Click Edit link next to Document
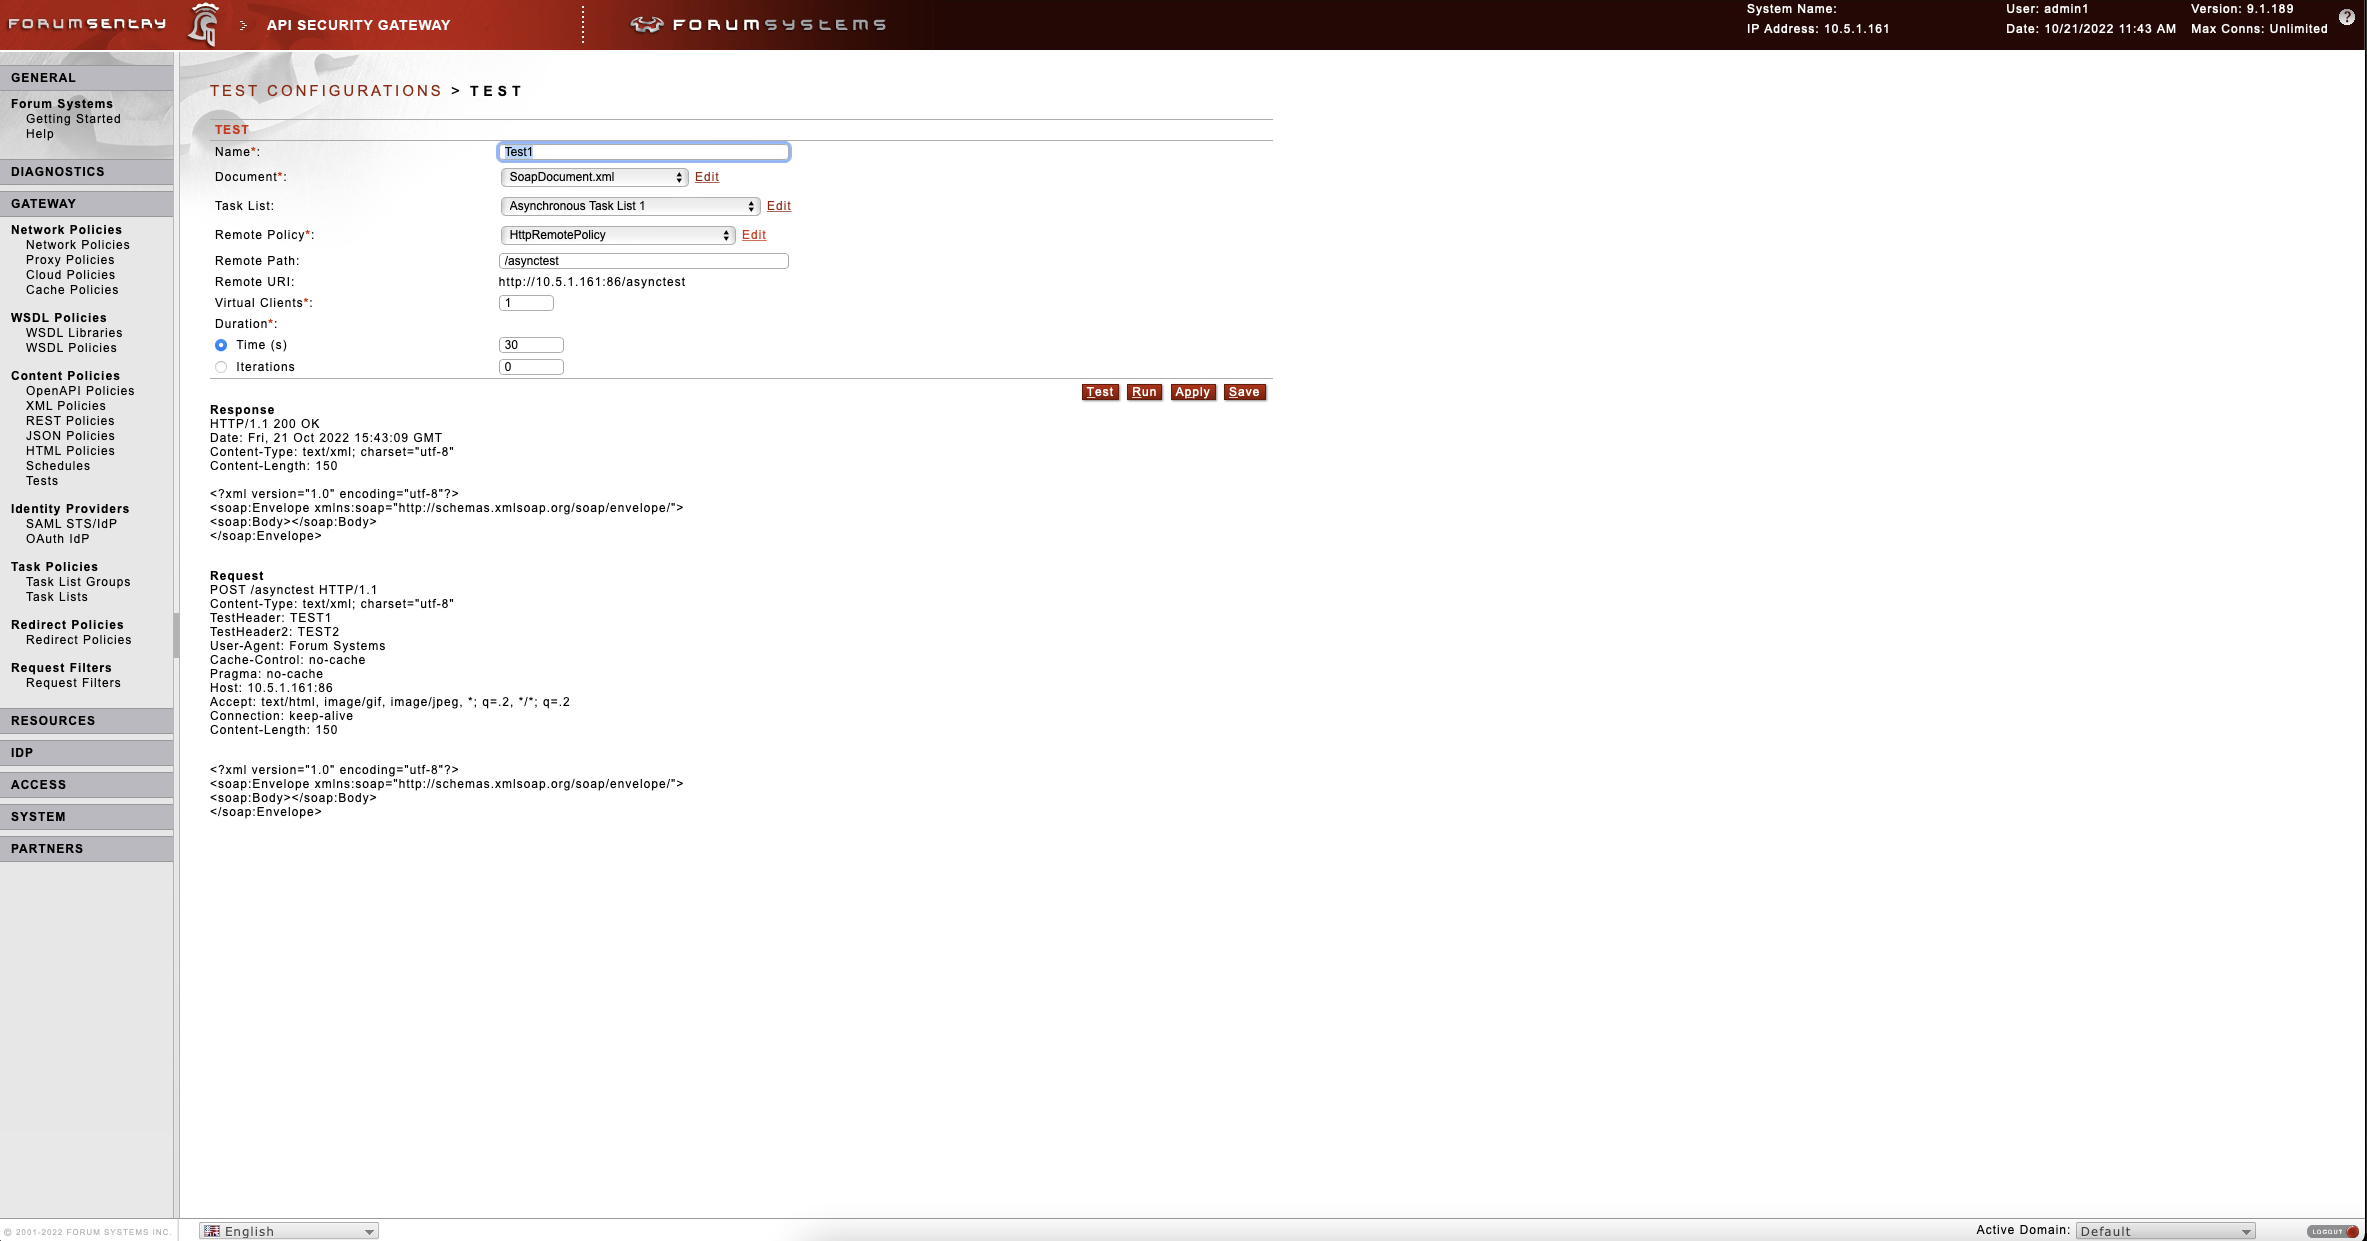This screenshot has height=1241, width=2367. point(707,177)
